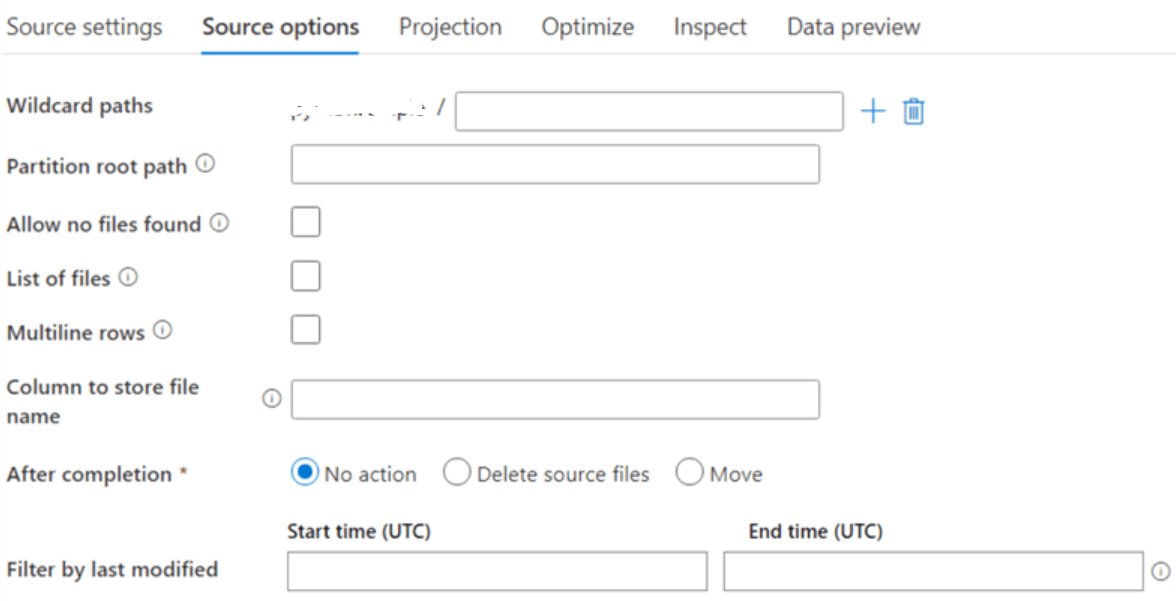Choose Move as completion action
This screenshot has height=601, width=1176.
coord(689,473)
